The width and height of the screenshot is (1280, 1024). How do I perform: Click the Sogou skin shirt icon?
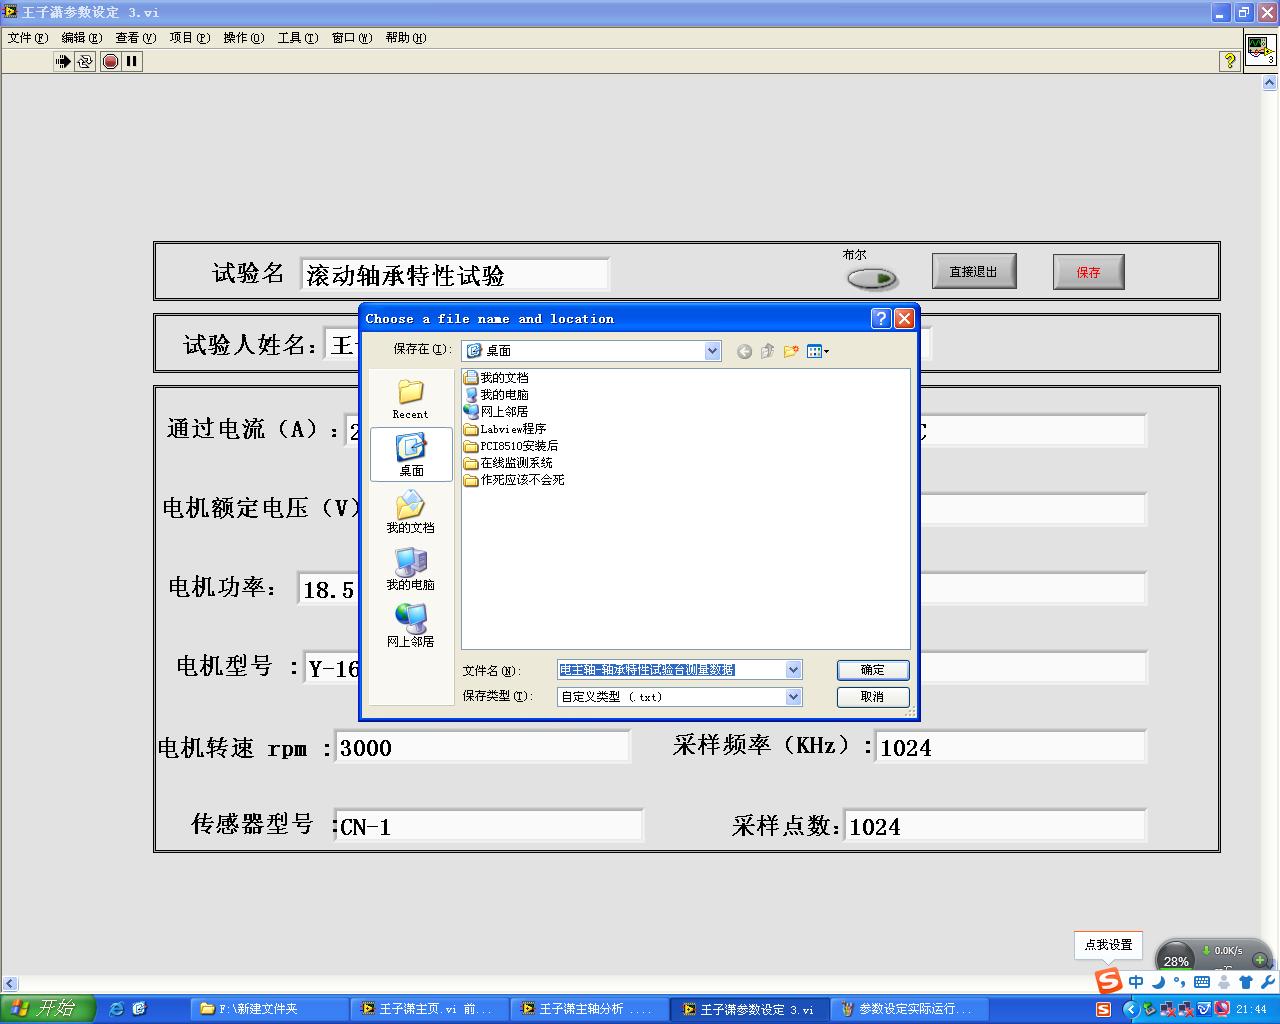1245,982
